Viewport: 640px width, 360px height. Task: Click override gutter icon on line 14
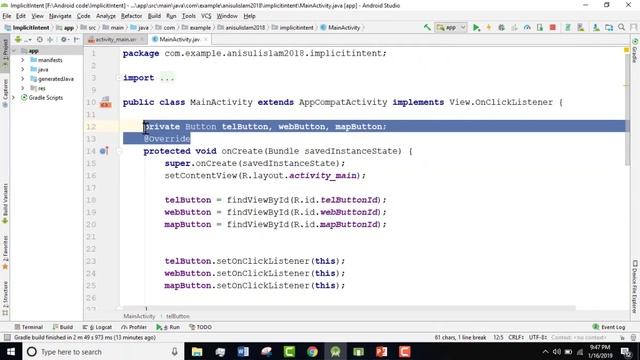point(104,151)
